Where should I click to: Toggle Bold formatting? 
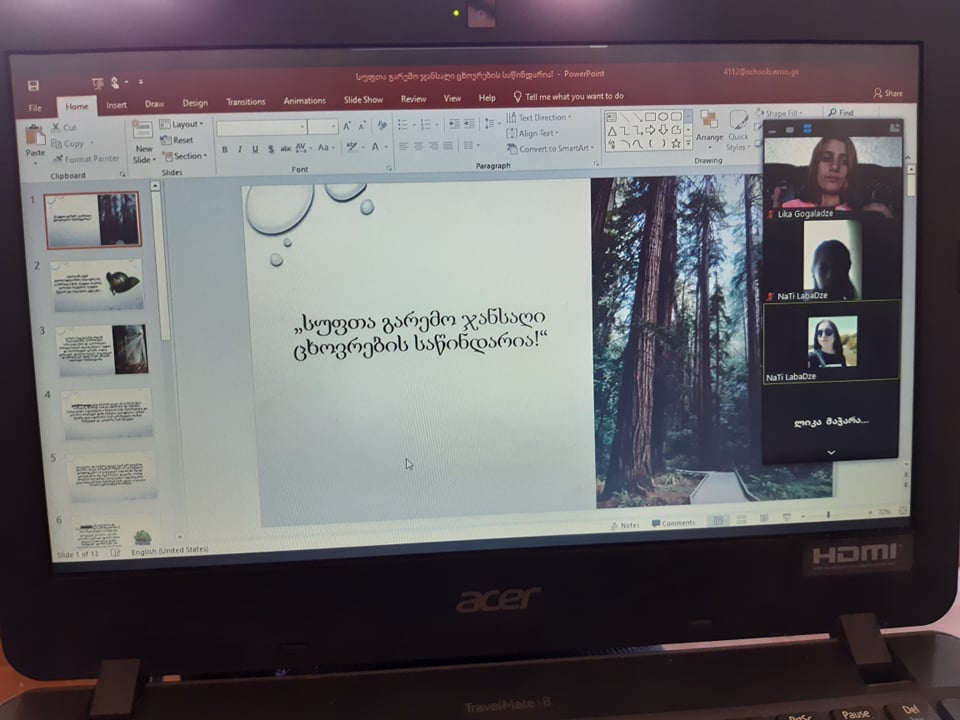coord(225,149)
